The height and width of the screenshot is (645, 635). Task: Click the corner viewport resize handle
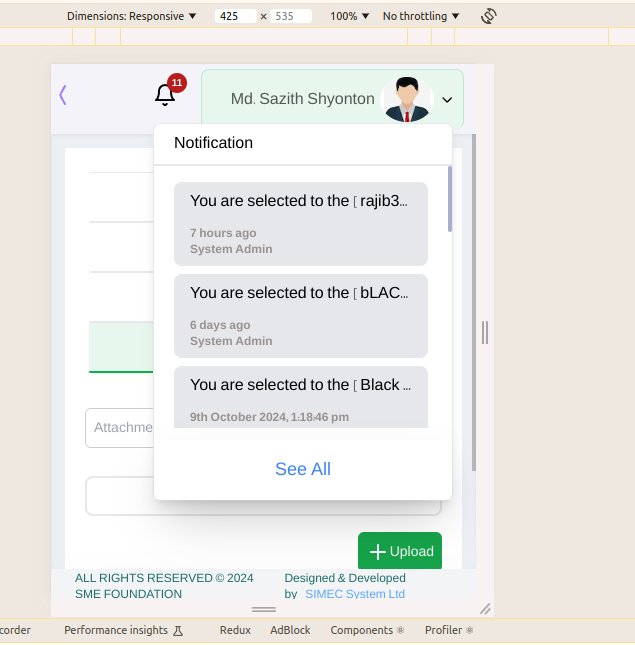[x=486, y=609]
